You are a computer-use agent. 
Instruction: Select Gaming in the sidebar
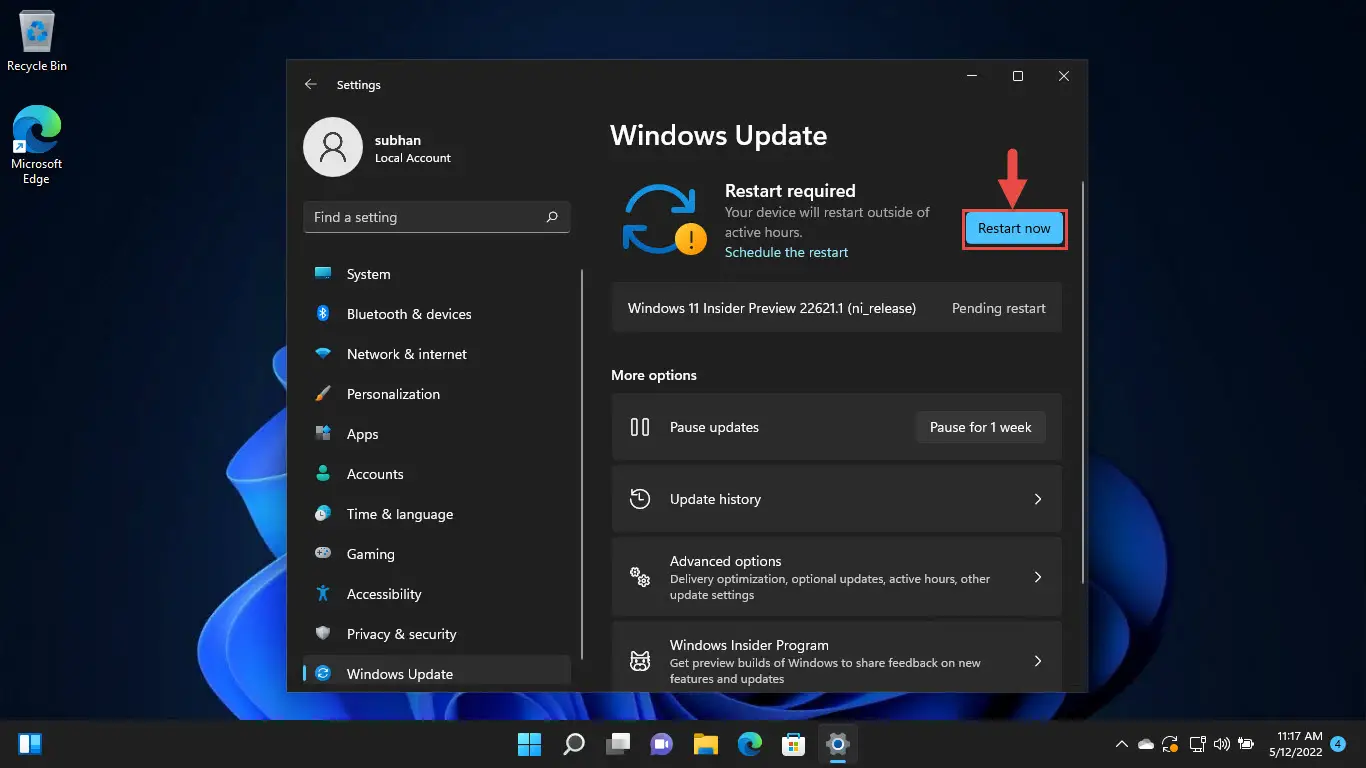[437, 554]
